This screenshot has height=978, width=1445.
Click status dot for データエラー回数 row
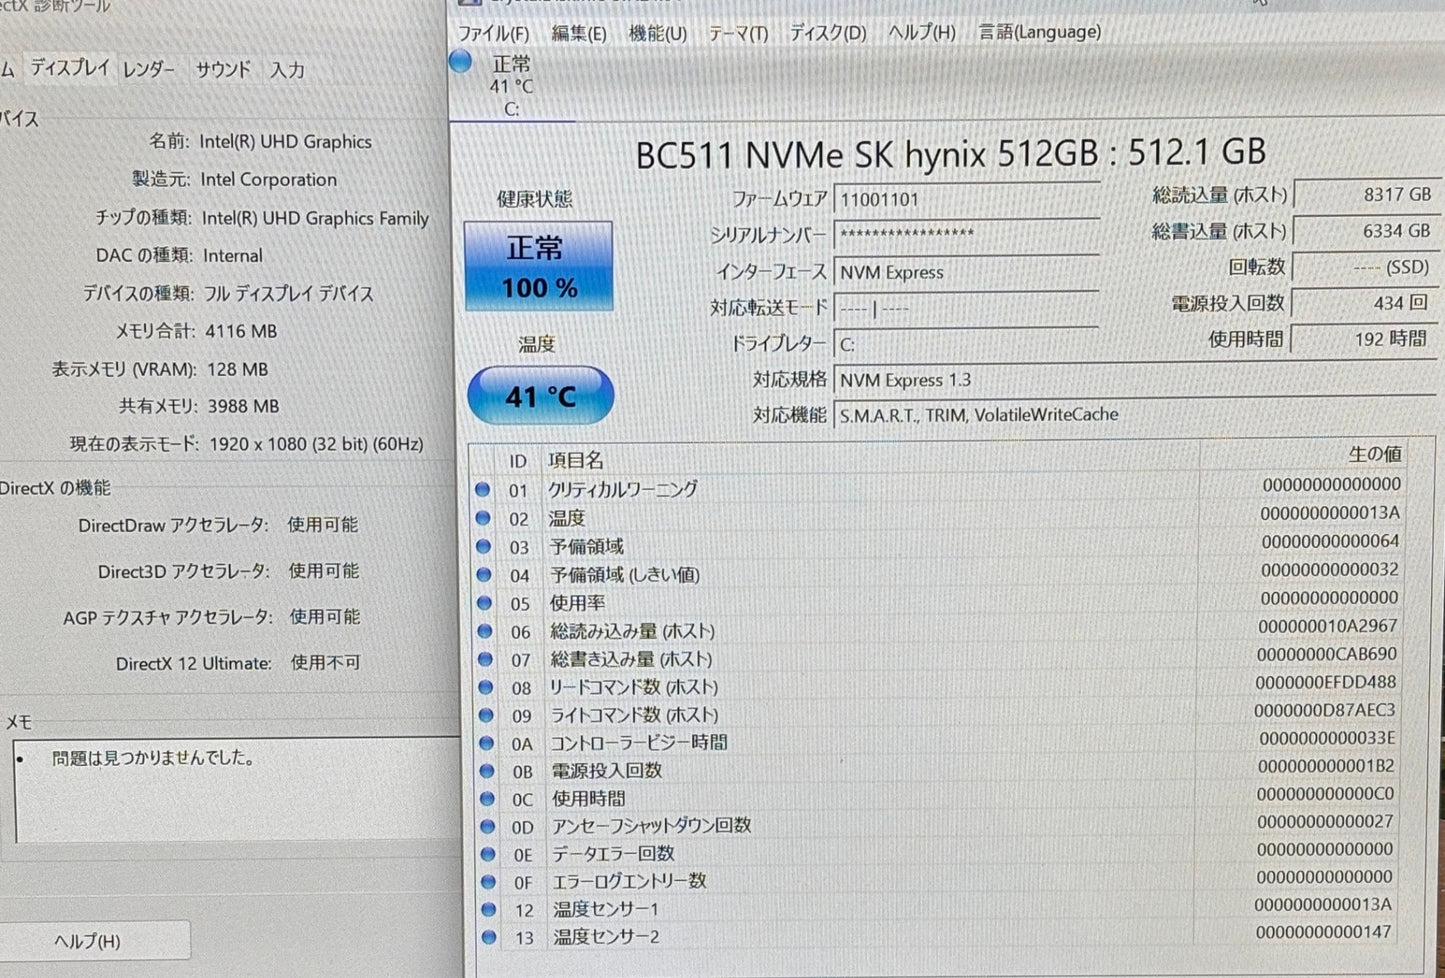488,854
